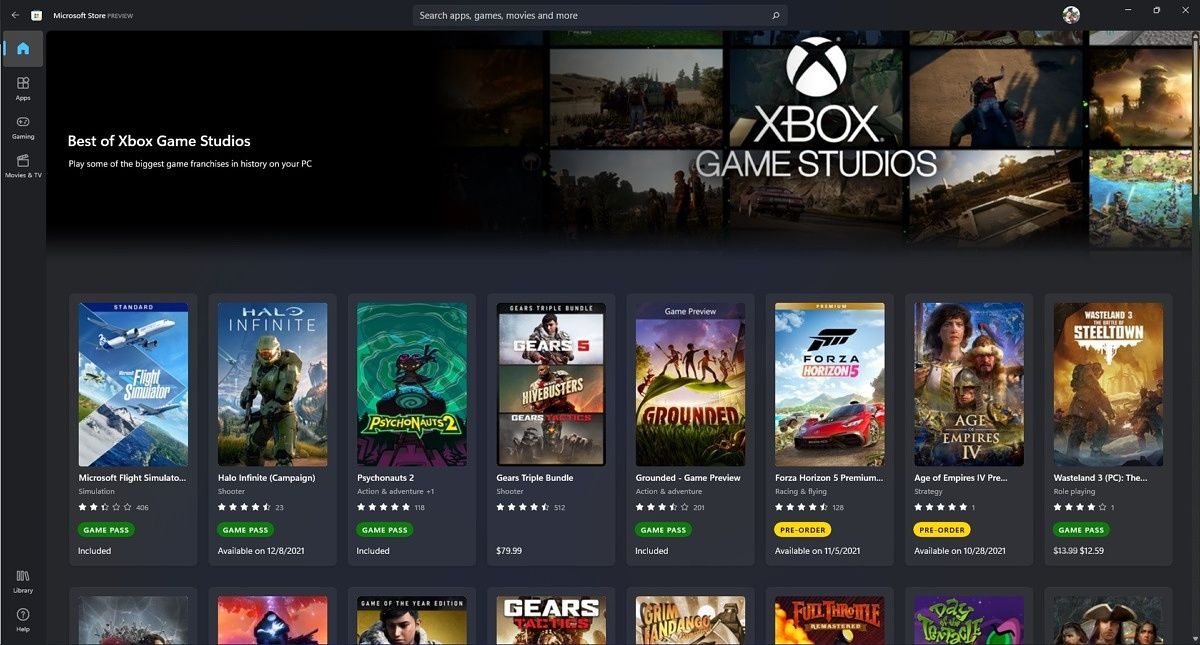Open the Gaming section in the sidebar
Viewport: 1200px width, 645px height.
pos(23,127)
